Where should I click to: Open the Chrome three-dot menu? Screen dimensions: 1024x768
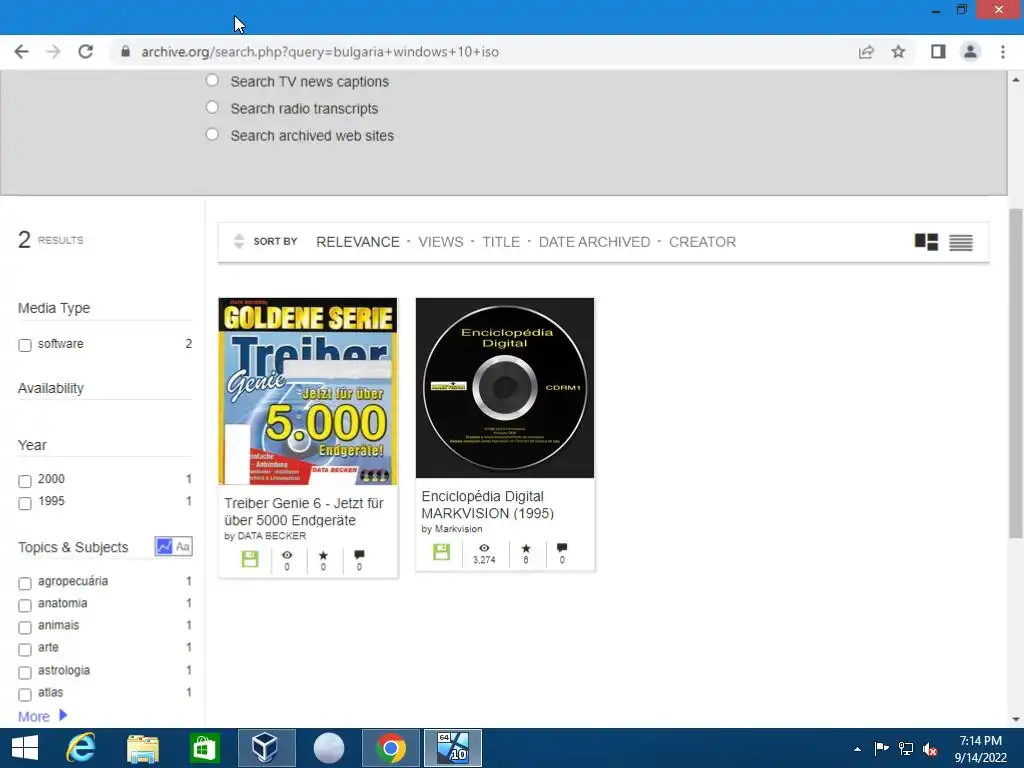pyautogui.click(x=1003, y=52)
